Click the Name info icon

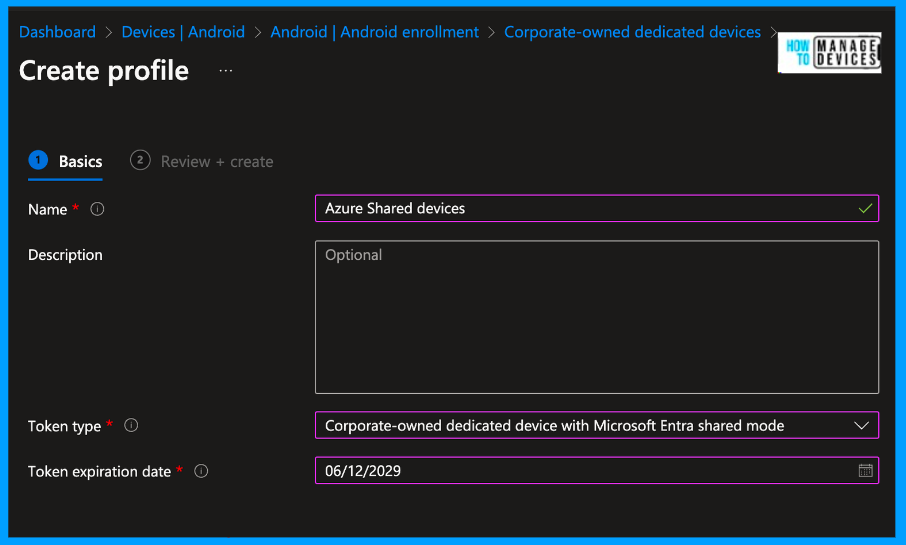[97, 209]
